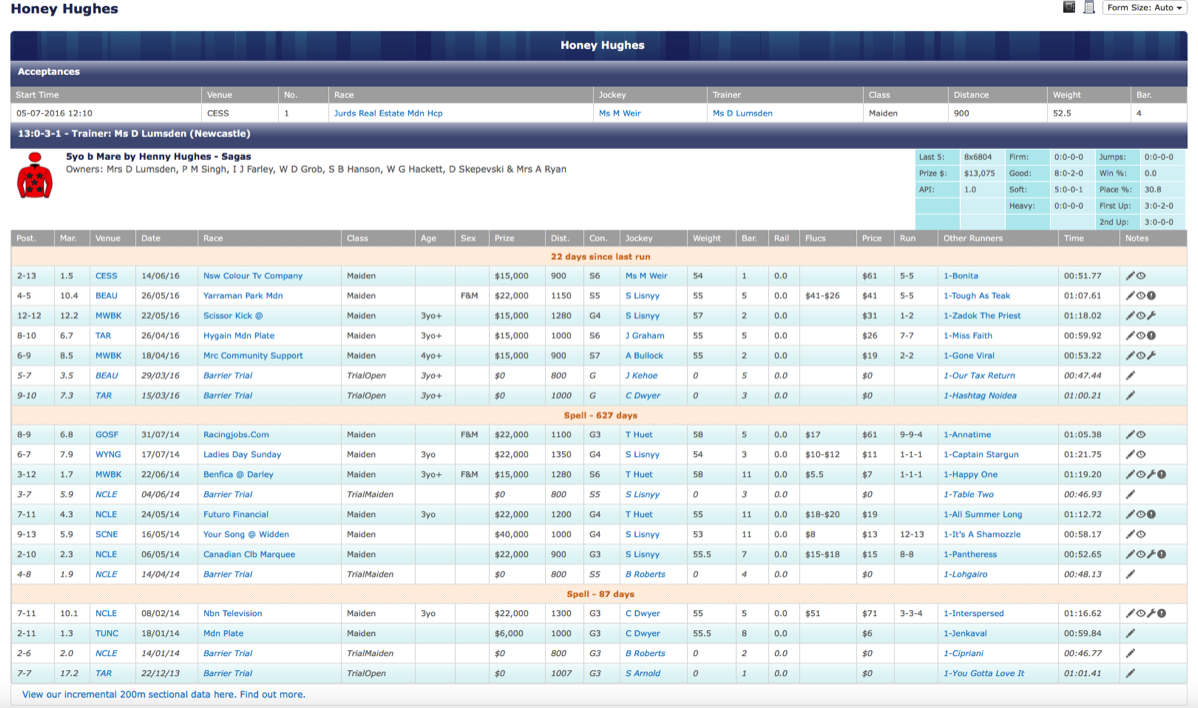Click pencil icon for Racingjobs.Com race row
This screenshot has height=708, width=1198.
(x=1130, y=435)
